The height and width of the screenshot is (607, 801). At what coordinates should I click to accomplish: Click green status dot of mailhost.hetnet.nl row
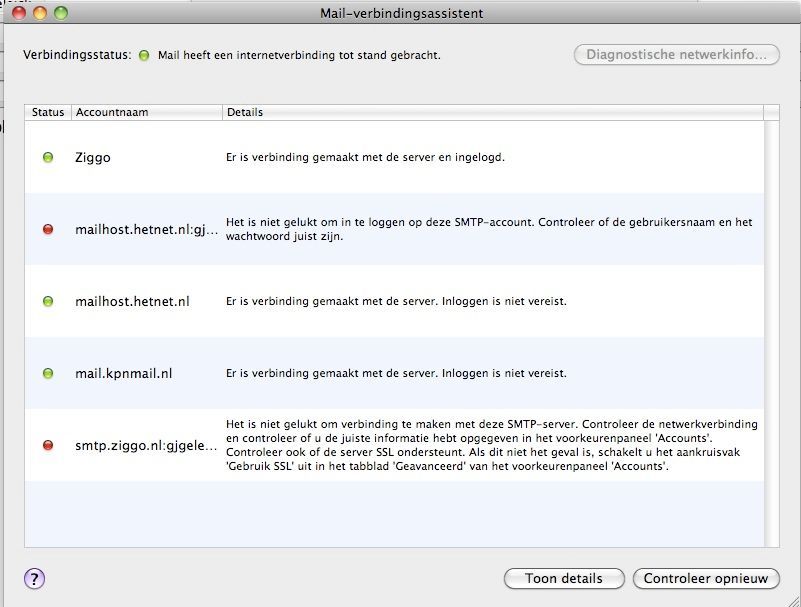48,301
